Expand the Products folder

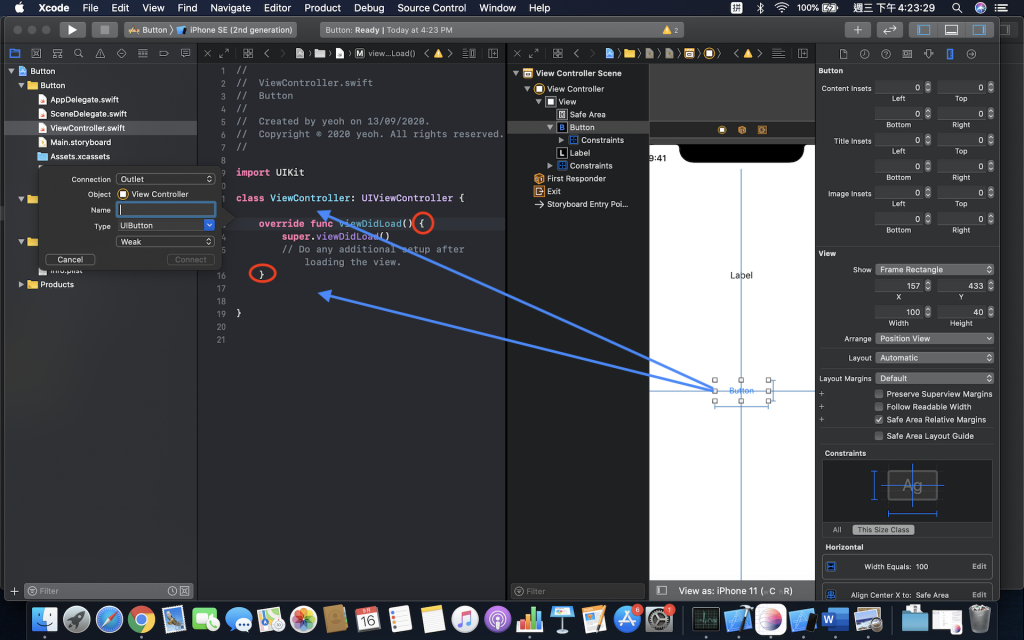(x=21, y=285)
